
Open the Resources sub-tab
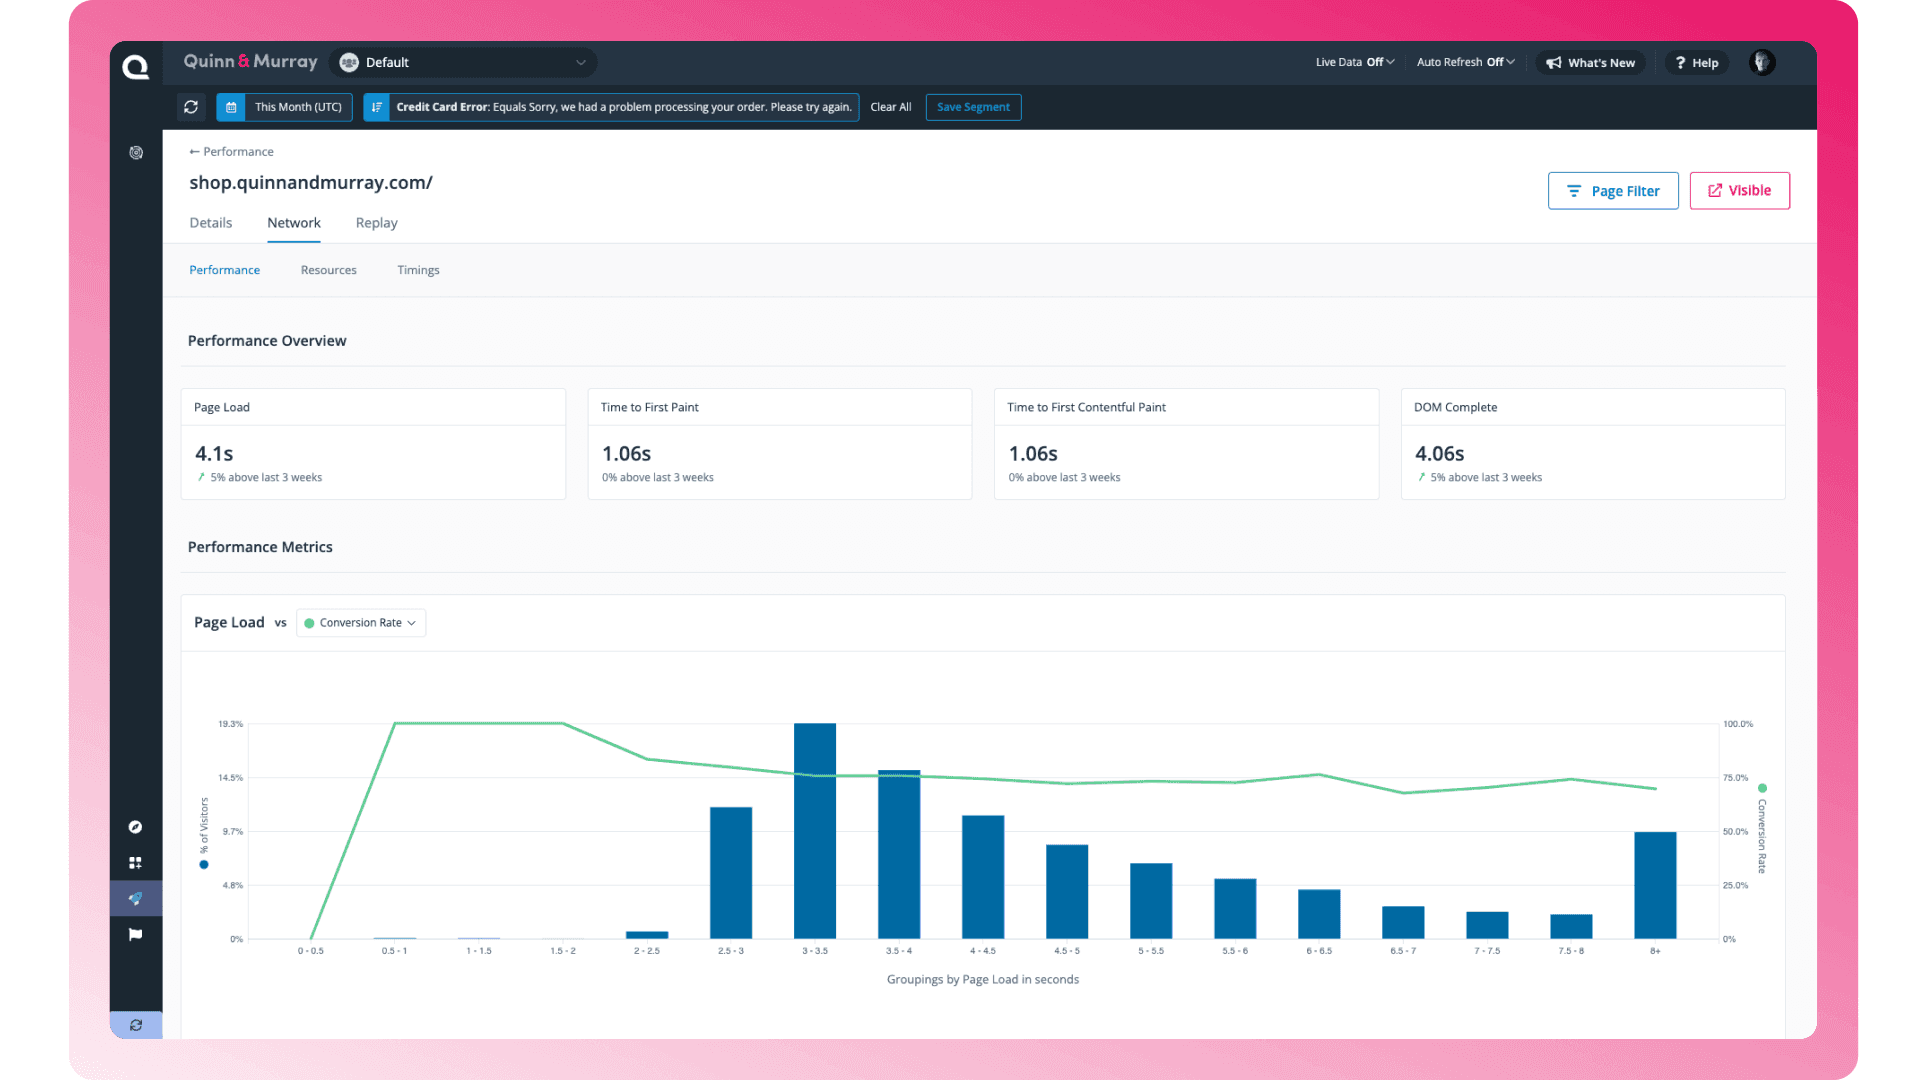[x=328, y=270]
